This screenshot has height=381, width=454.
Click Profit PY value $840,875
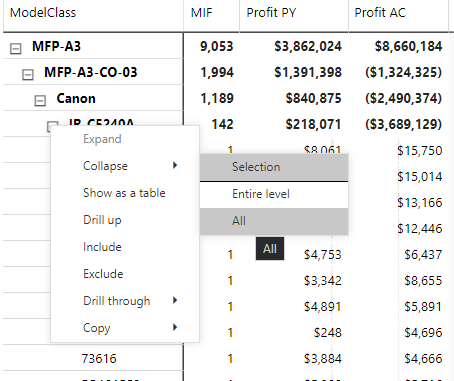coord(314,98)
